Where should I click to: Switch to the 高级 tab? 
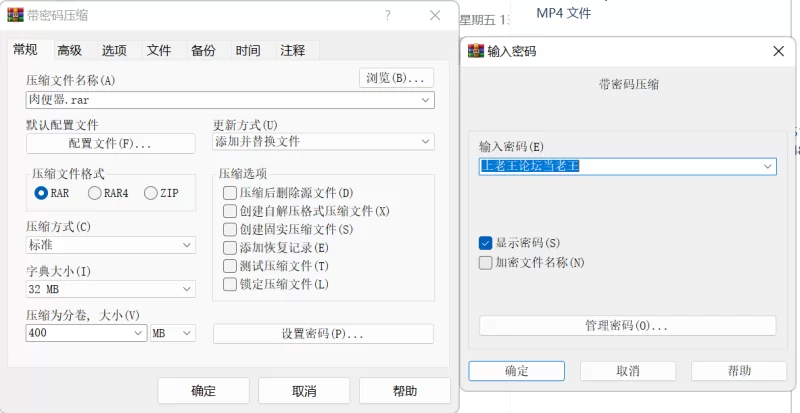point(69,51)
